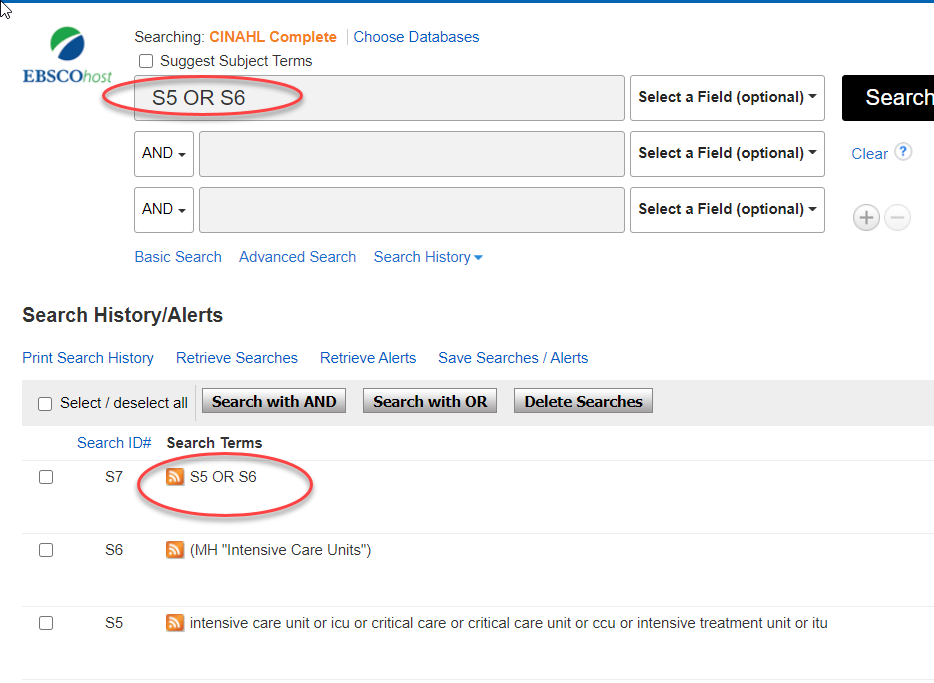Click the second search term input field
The image size is (934, 683).
pyautogui.click(x=411, y=154)
